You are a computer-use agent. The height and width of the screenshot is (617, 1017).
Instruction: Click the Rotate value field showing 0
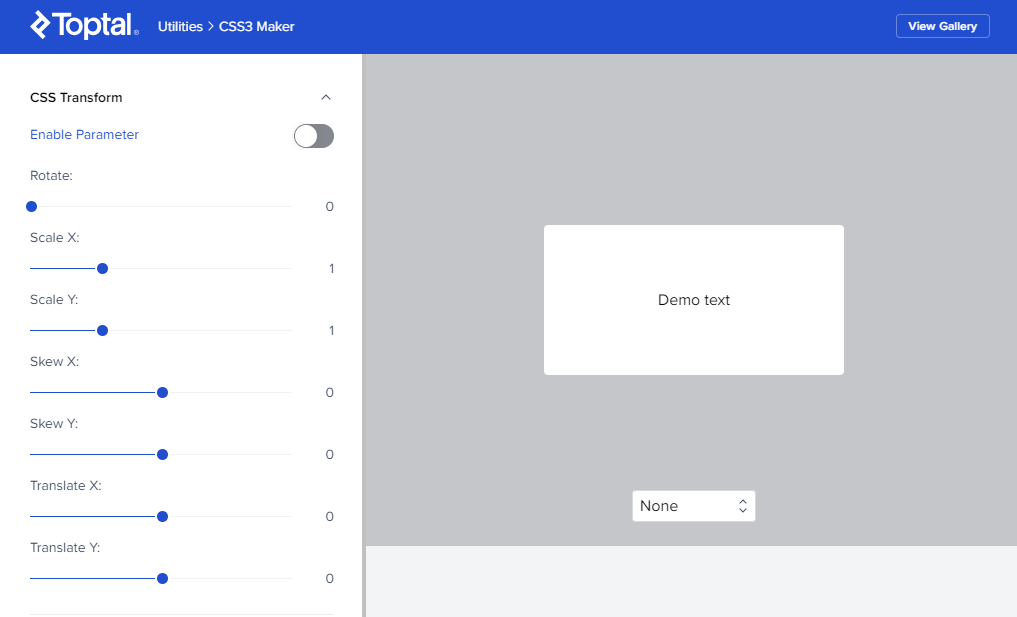tap(329, 207)
